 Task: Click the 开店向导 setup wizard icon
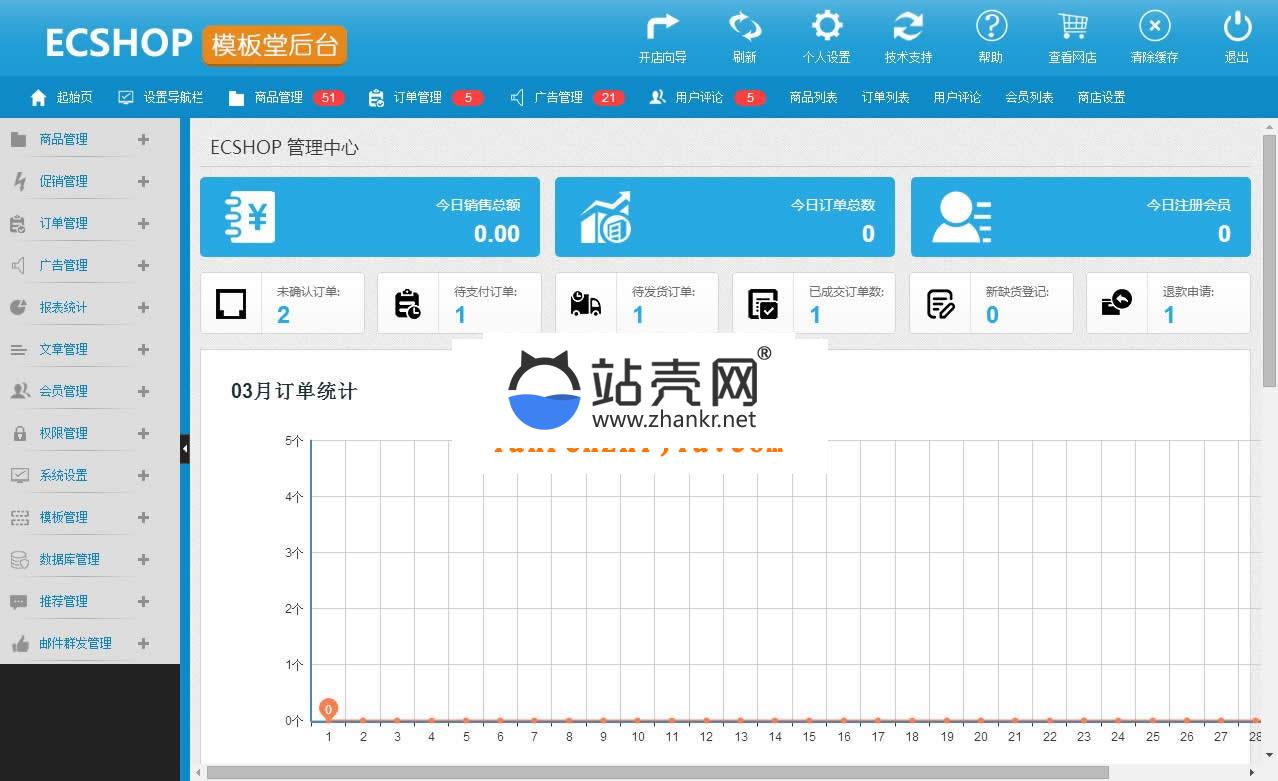click(x=662, y=27)
